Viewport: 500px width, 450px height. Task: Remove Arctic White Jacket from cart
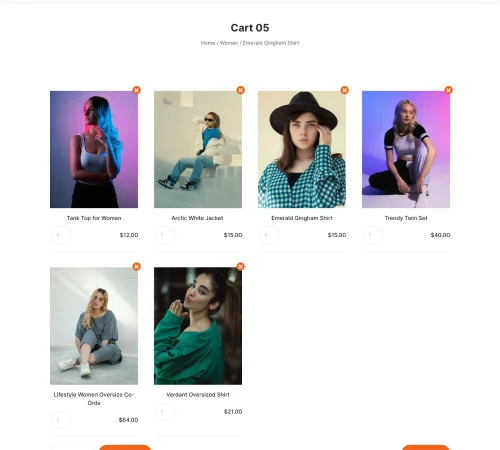tap(240, 90)
